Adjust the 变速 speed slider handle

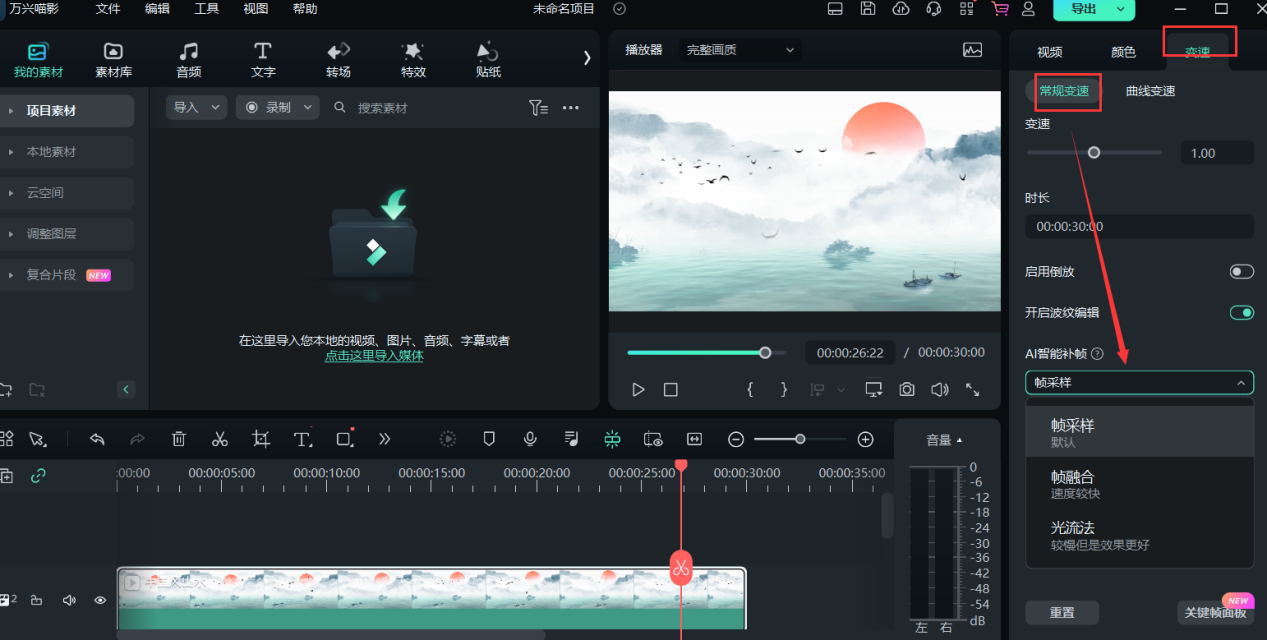1094,152
